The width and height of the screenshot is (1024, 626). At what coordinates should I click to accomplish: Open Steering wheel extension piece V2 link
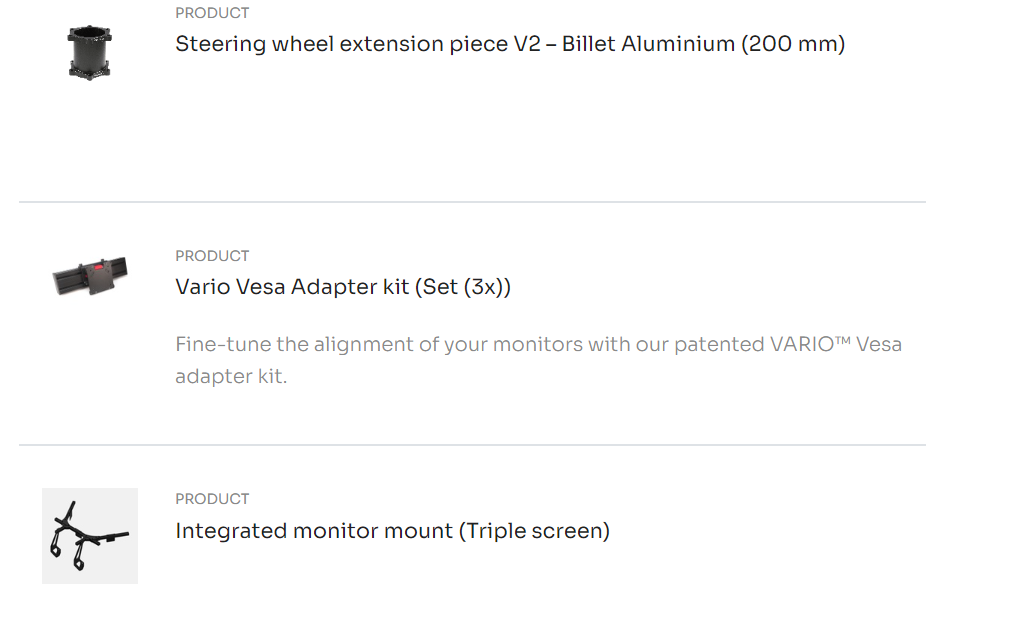(x=510, y=44)
